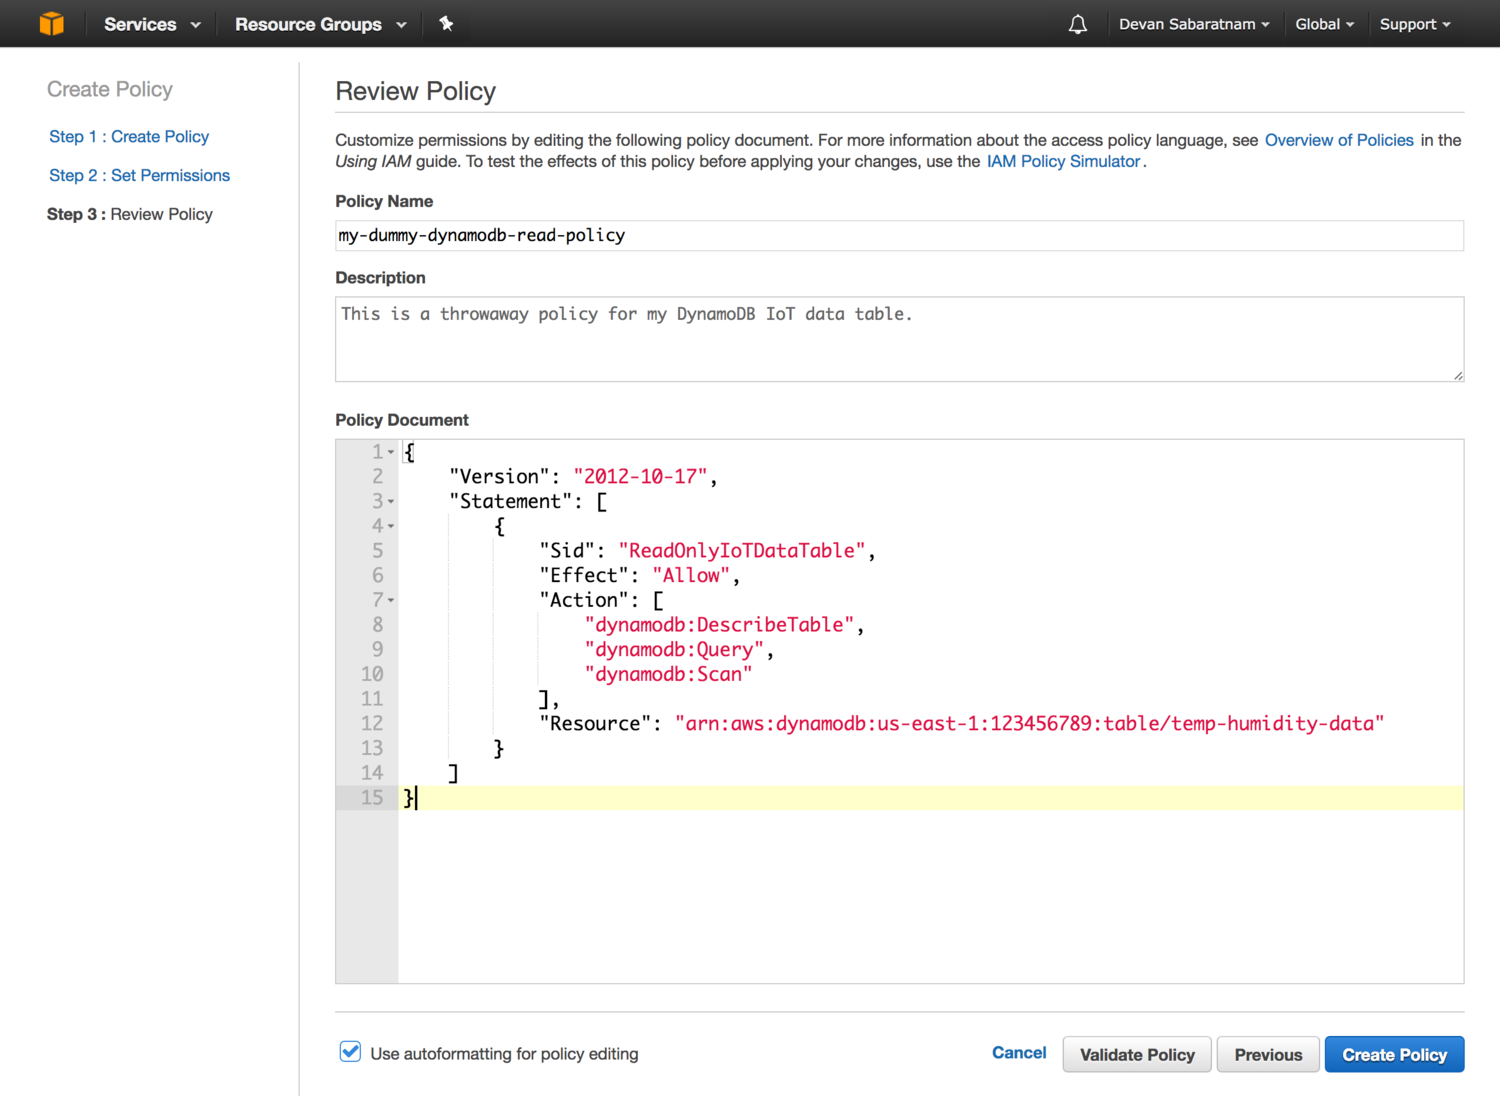Image resolution: width=1500 pixels, height=1096 pixels.
Task: Open the Overview of Policies link
Action: (1338, 140)
